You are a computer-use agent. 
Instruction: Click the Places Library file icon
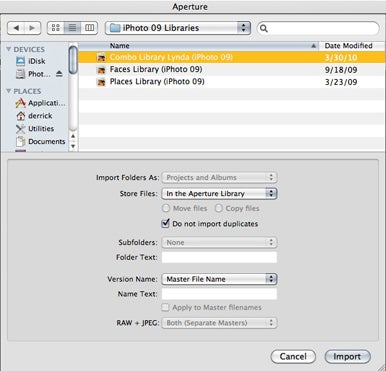point(101,82)
